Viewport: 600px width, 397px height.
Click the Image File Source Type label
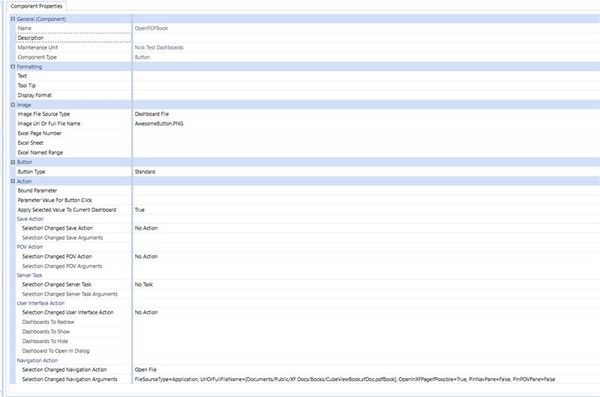tap(44, 114)
